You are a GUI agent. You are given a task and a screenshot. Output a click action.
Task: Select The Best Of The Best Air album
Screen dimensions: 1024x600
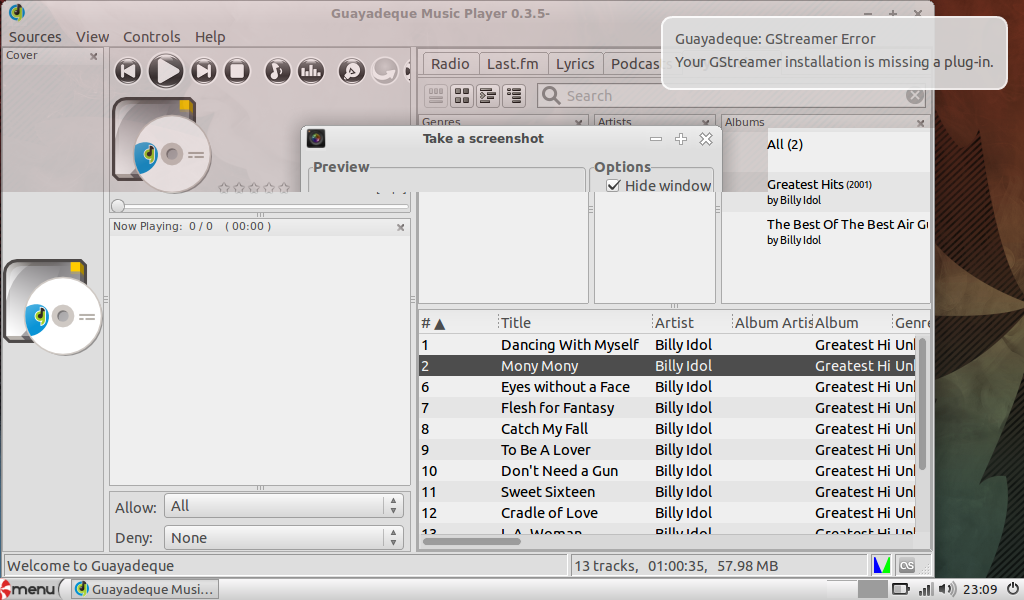826,232
